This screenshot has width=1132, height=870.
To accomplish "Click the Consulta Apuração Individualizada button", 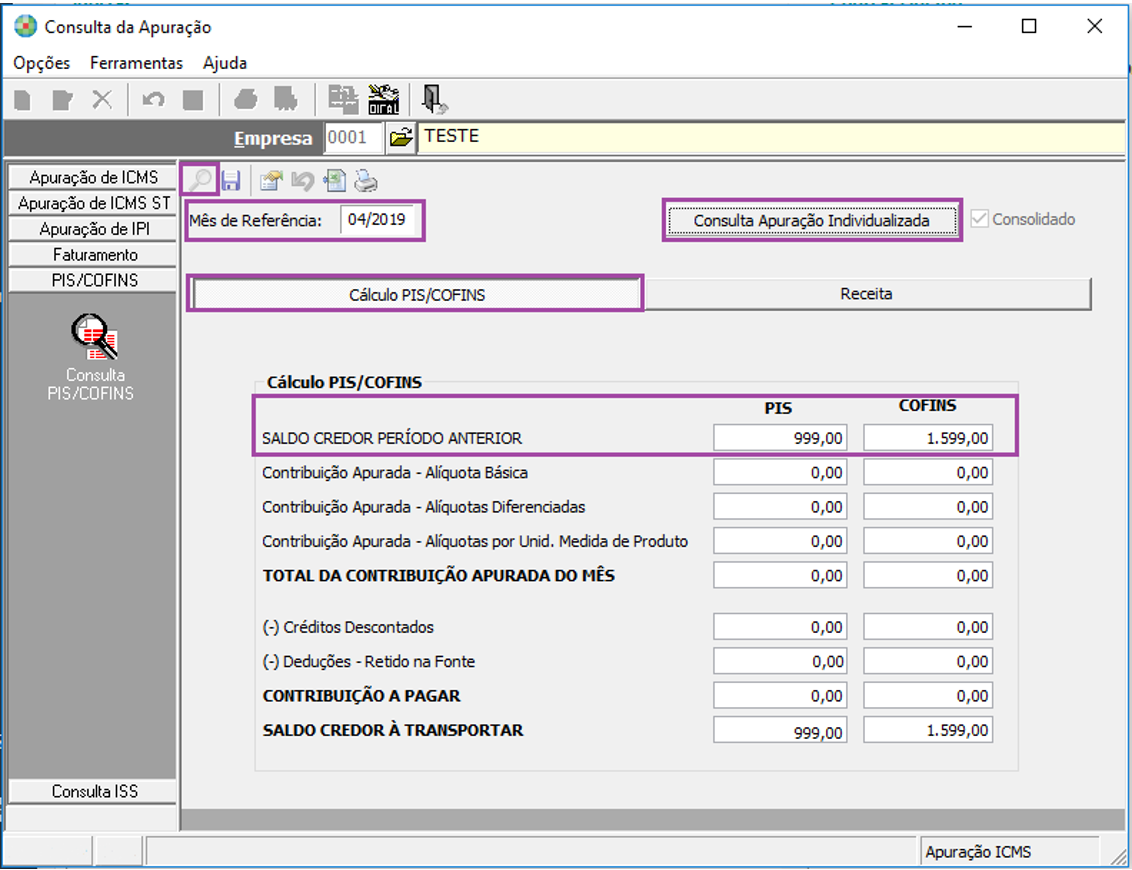I will tap(811, 220).
